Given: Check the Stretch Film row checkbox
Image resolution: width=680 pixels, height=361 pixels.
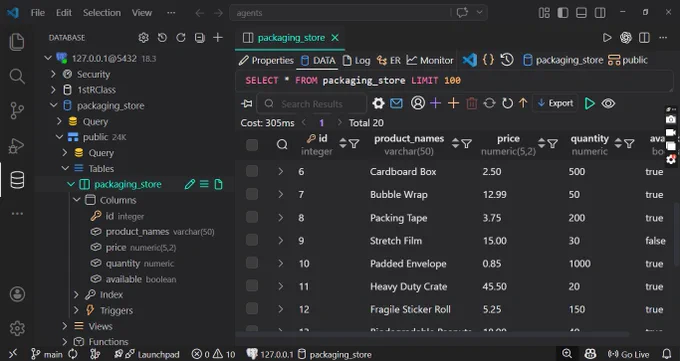Looking at the screenshot, I should click(252, 240).
